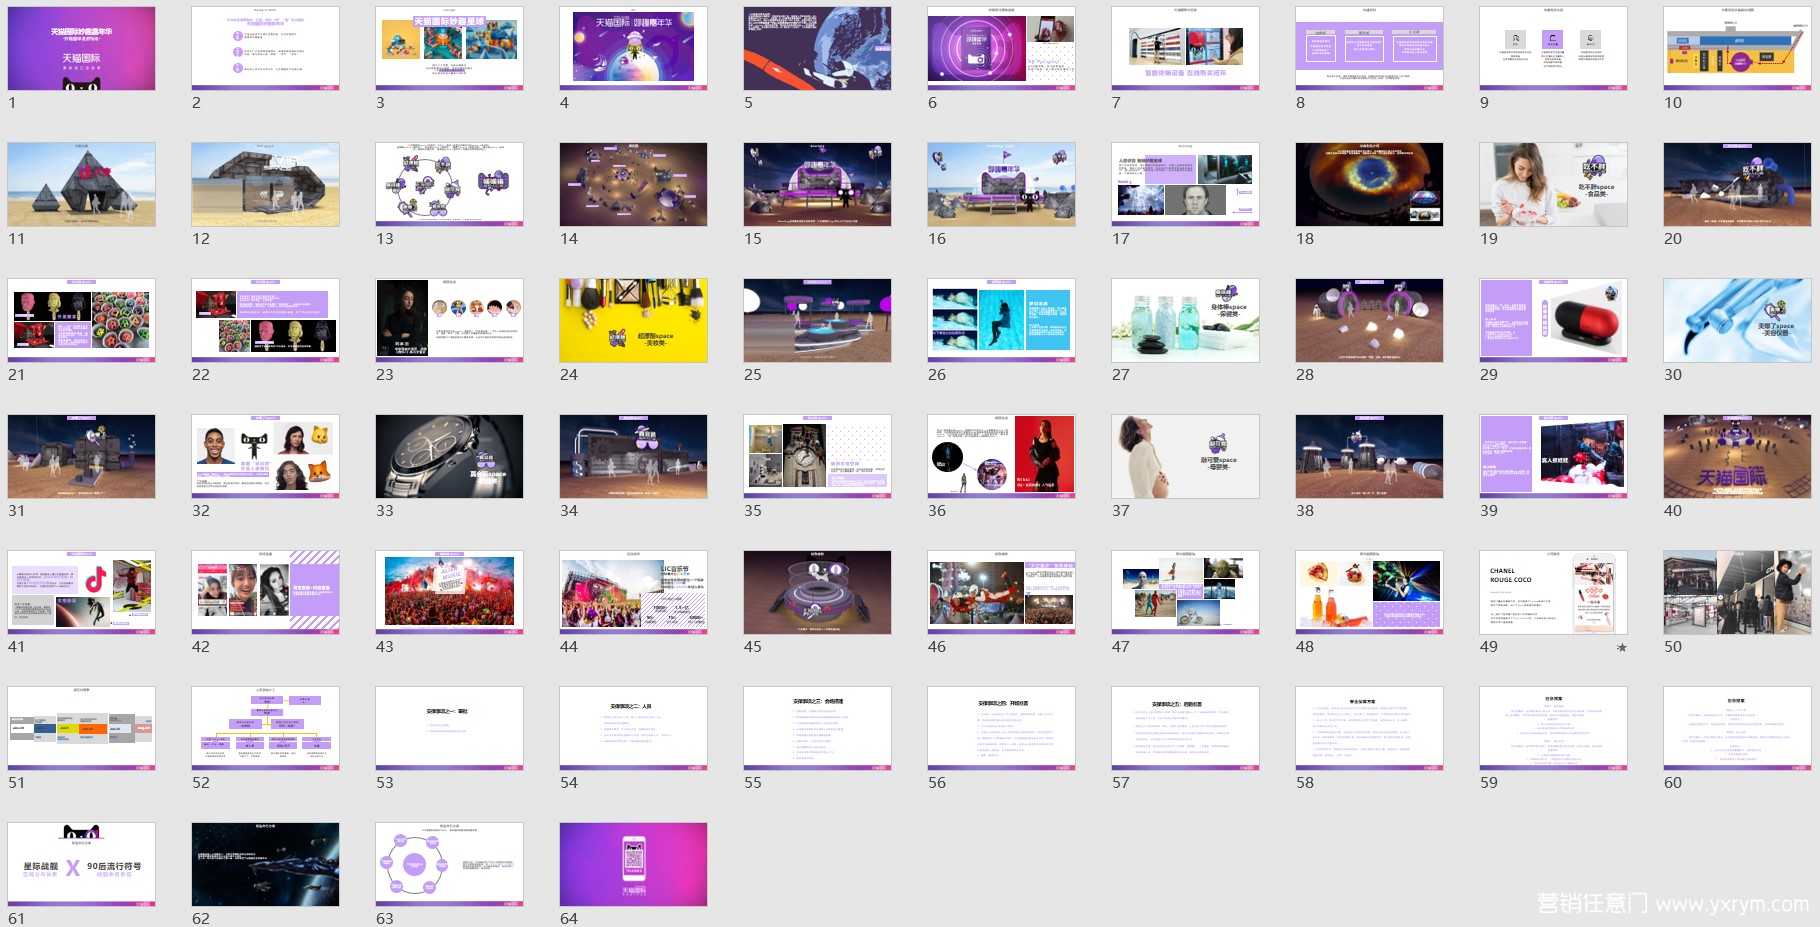
Task: Select slide 31 thumbnail
Action: pyautogui.click(x=81, y=456)
